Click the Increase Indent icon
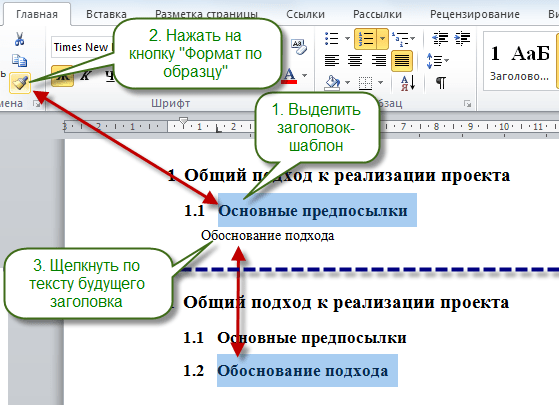The height and width of the screenshot is (406, 559). pyautogui.click(x=462, y=38)
